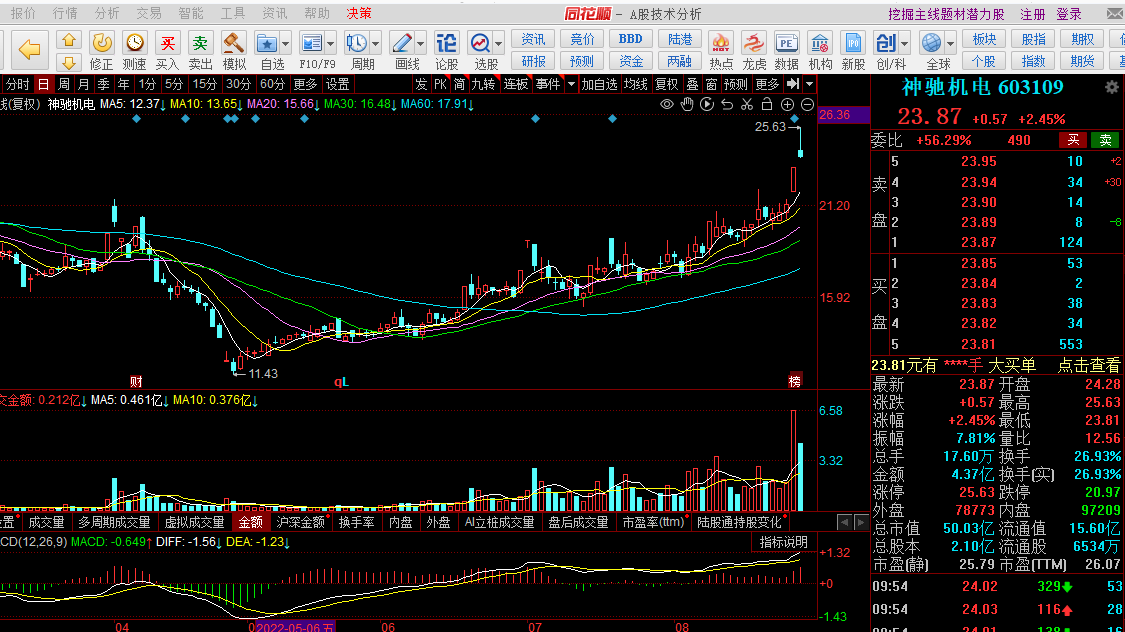The image size is (1125, 632).
Task: Open the 热点 hot topics flame icon
Action: (720, 51)
